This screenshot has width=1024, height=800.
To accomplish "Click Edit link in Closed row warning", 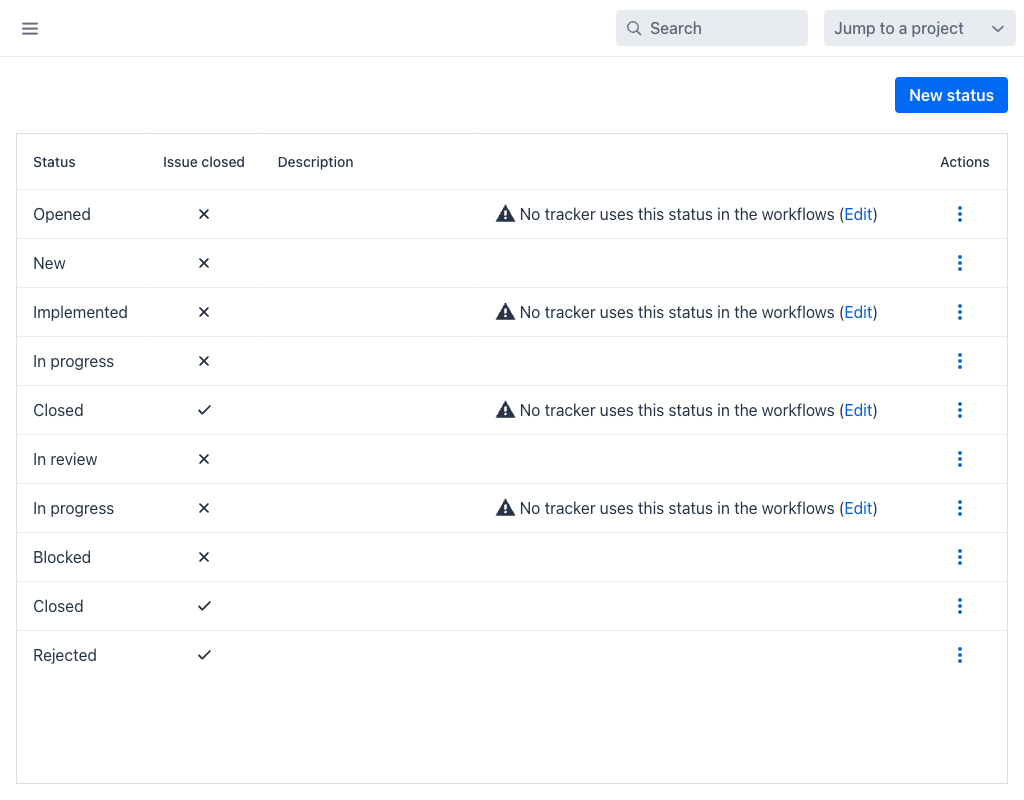I will click(858, 410).
